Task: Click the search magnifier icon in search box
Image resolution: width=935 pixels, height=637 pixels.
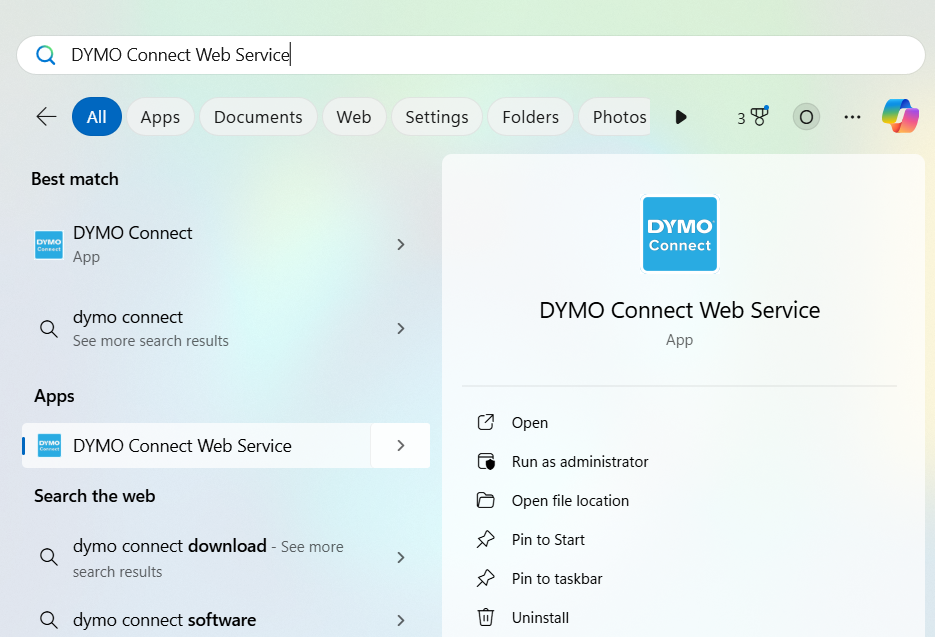Action: [45, 55]
